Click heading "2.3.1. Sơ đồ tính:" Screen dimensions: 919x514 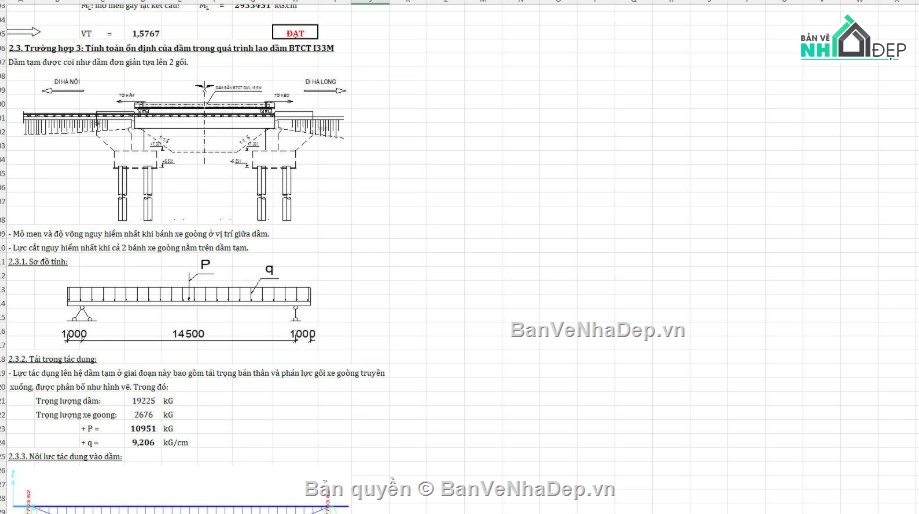pos(38,261)
